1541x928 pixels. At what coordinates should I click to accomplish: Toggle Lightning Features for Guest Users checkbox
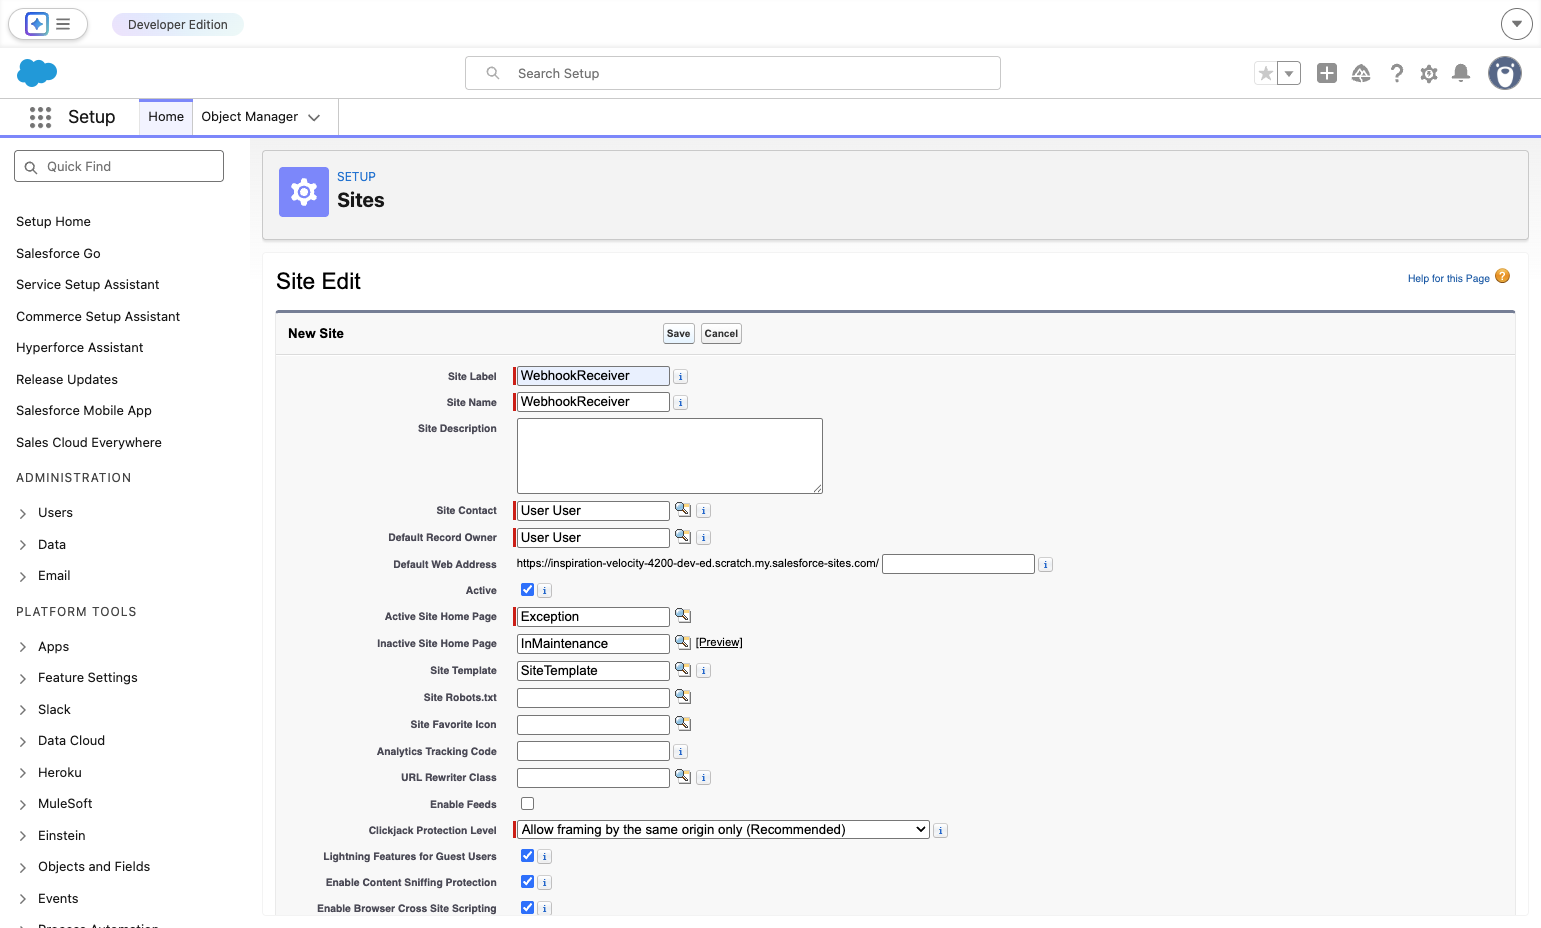527,856
